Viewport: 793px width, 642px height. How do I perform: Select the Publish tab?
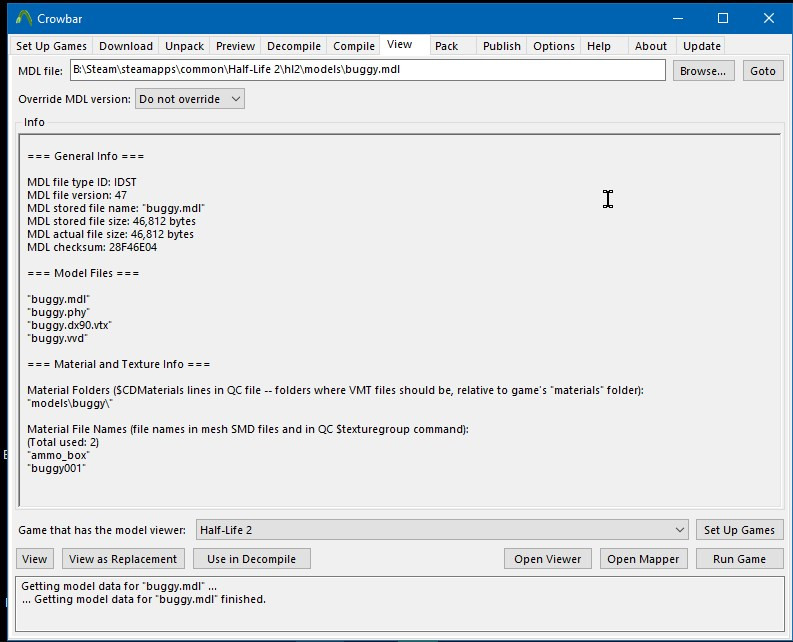tap(501, 46)
